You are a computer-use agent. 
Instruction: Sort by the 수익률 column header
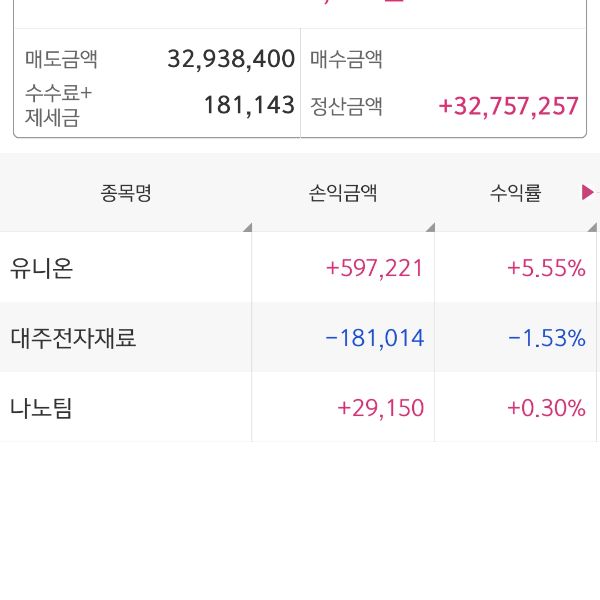click(x=515, y=194)
